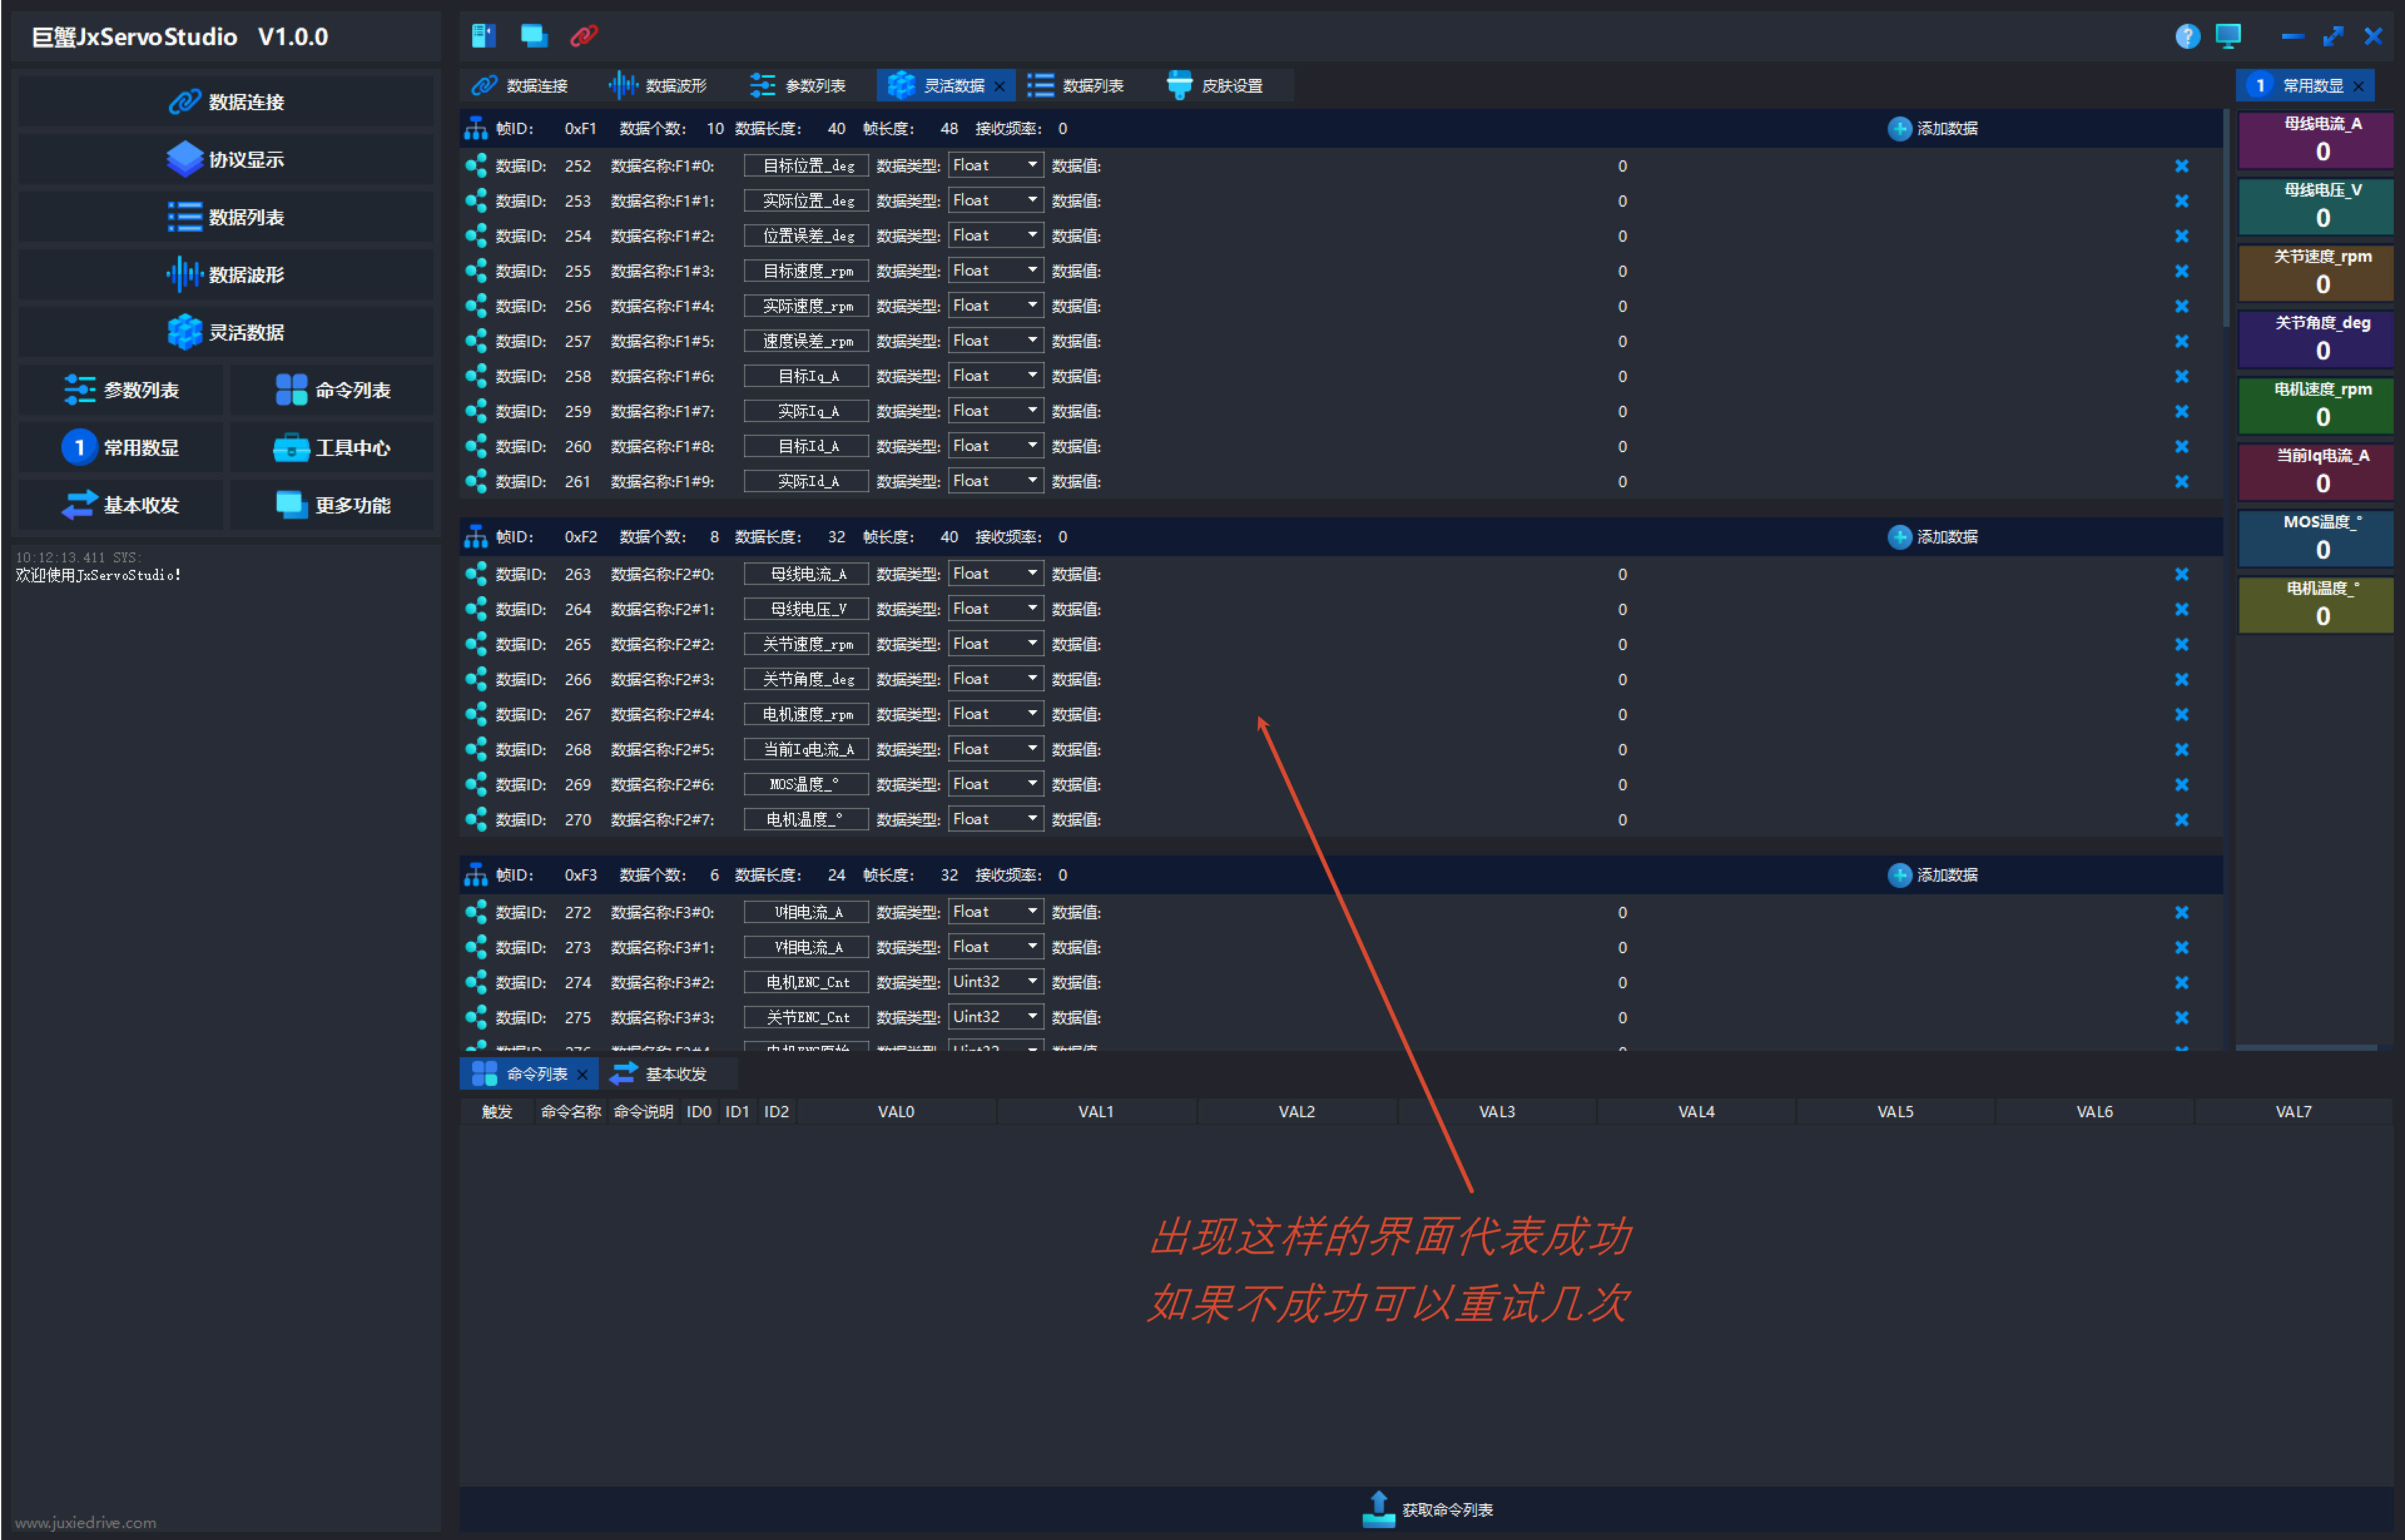Open Uint32 type dropdown for 电机ENC_Cnt
The width and height of the screenshot is (2405, 1540).
[995, 981]
